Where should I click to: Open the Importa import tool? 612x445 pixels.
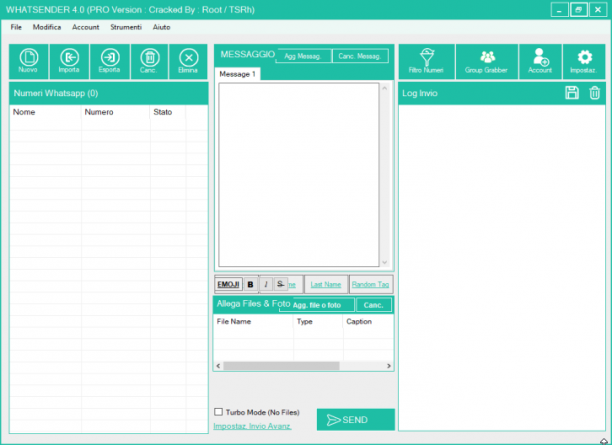pos(69,62)
